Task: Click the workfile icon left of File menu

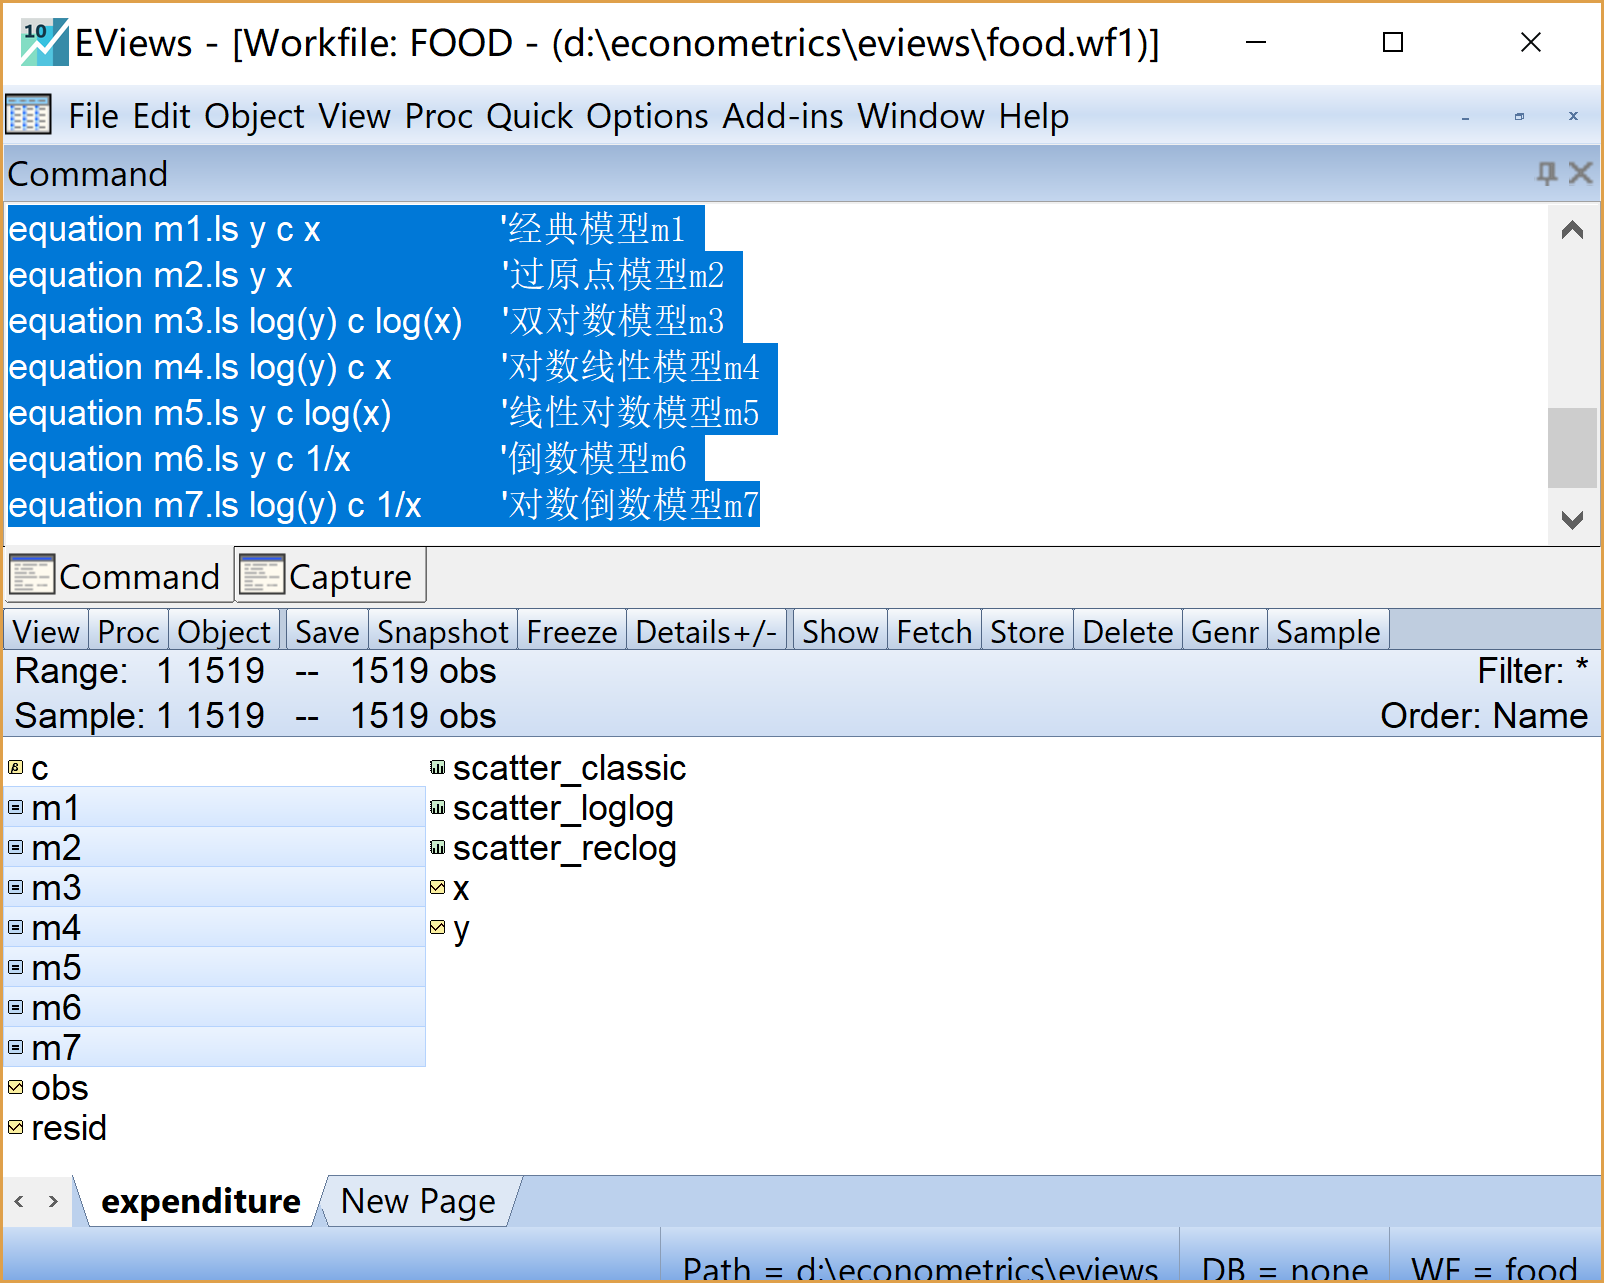Action: (28, 116)
